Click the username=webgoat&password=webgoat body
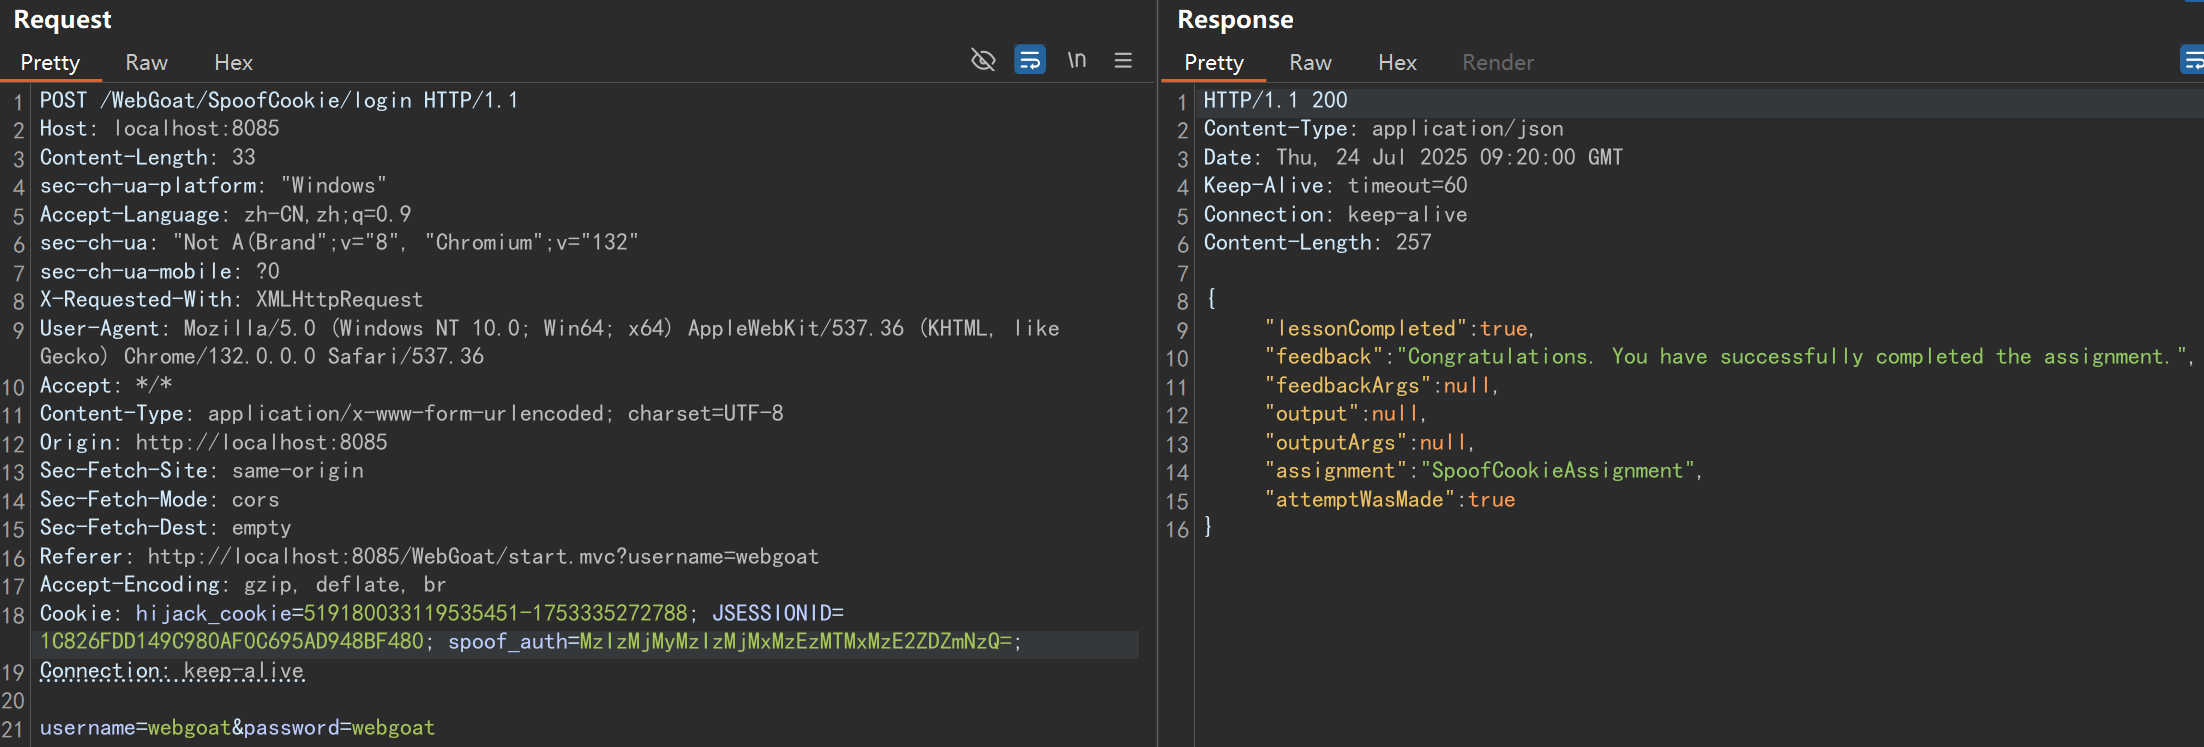The height and width of the screenshot is (747, 2204). point(238,728)
